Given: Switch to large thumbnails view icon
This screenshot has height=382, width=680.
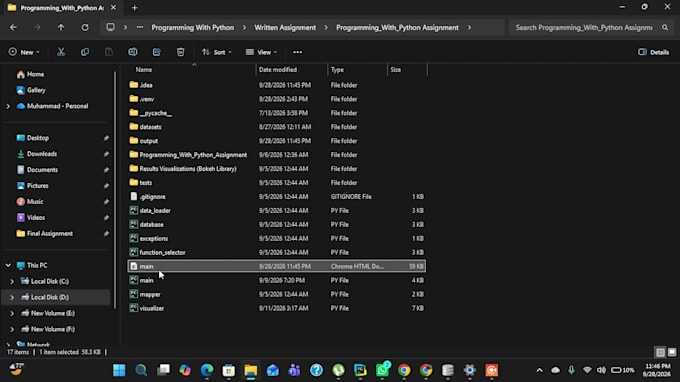Looking at the screenshot, I should click(672, 352).
